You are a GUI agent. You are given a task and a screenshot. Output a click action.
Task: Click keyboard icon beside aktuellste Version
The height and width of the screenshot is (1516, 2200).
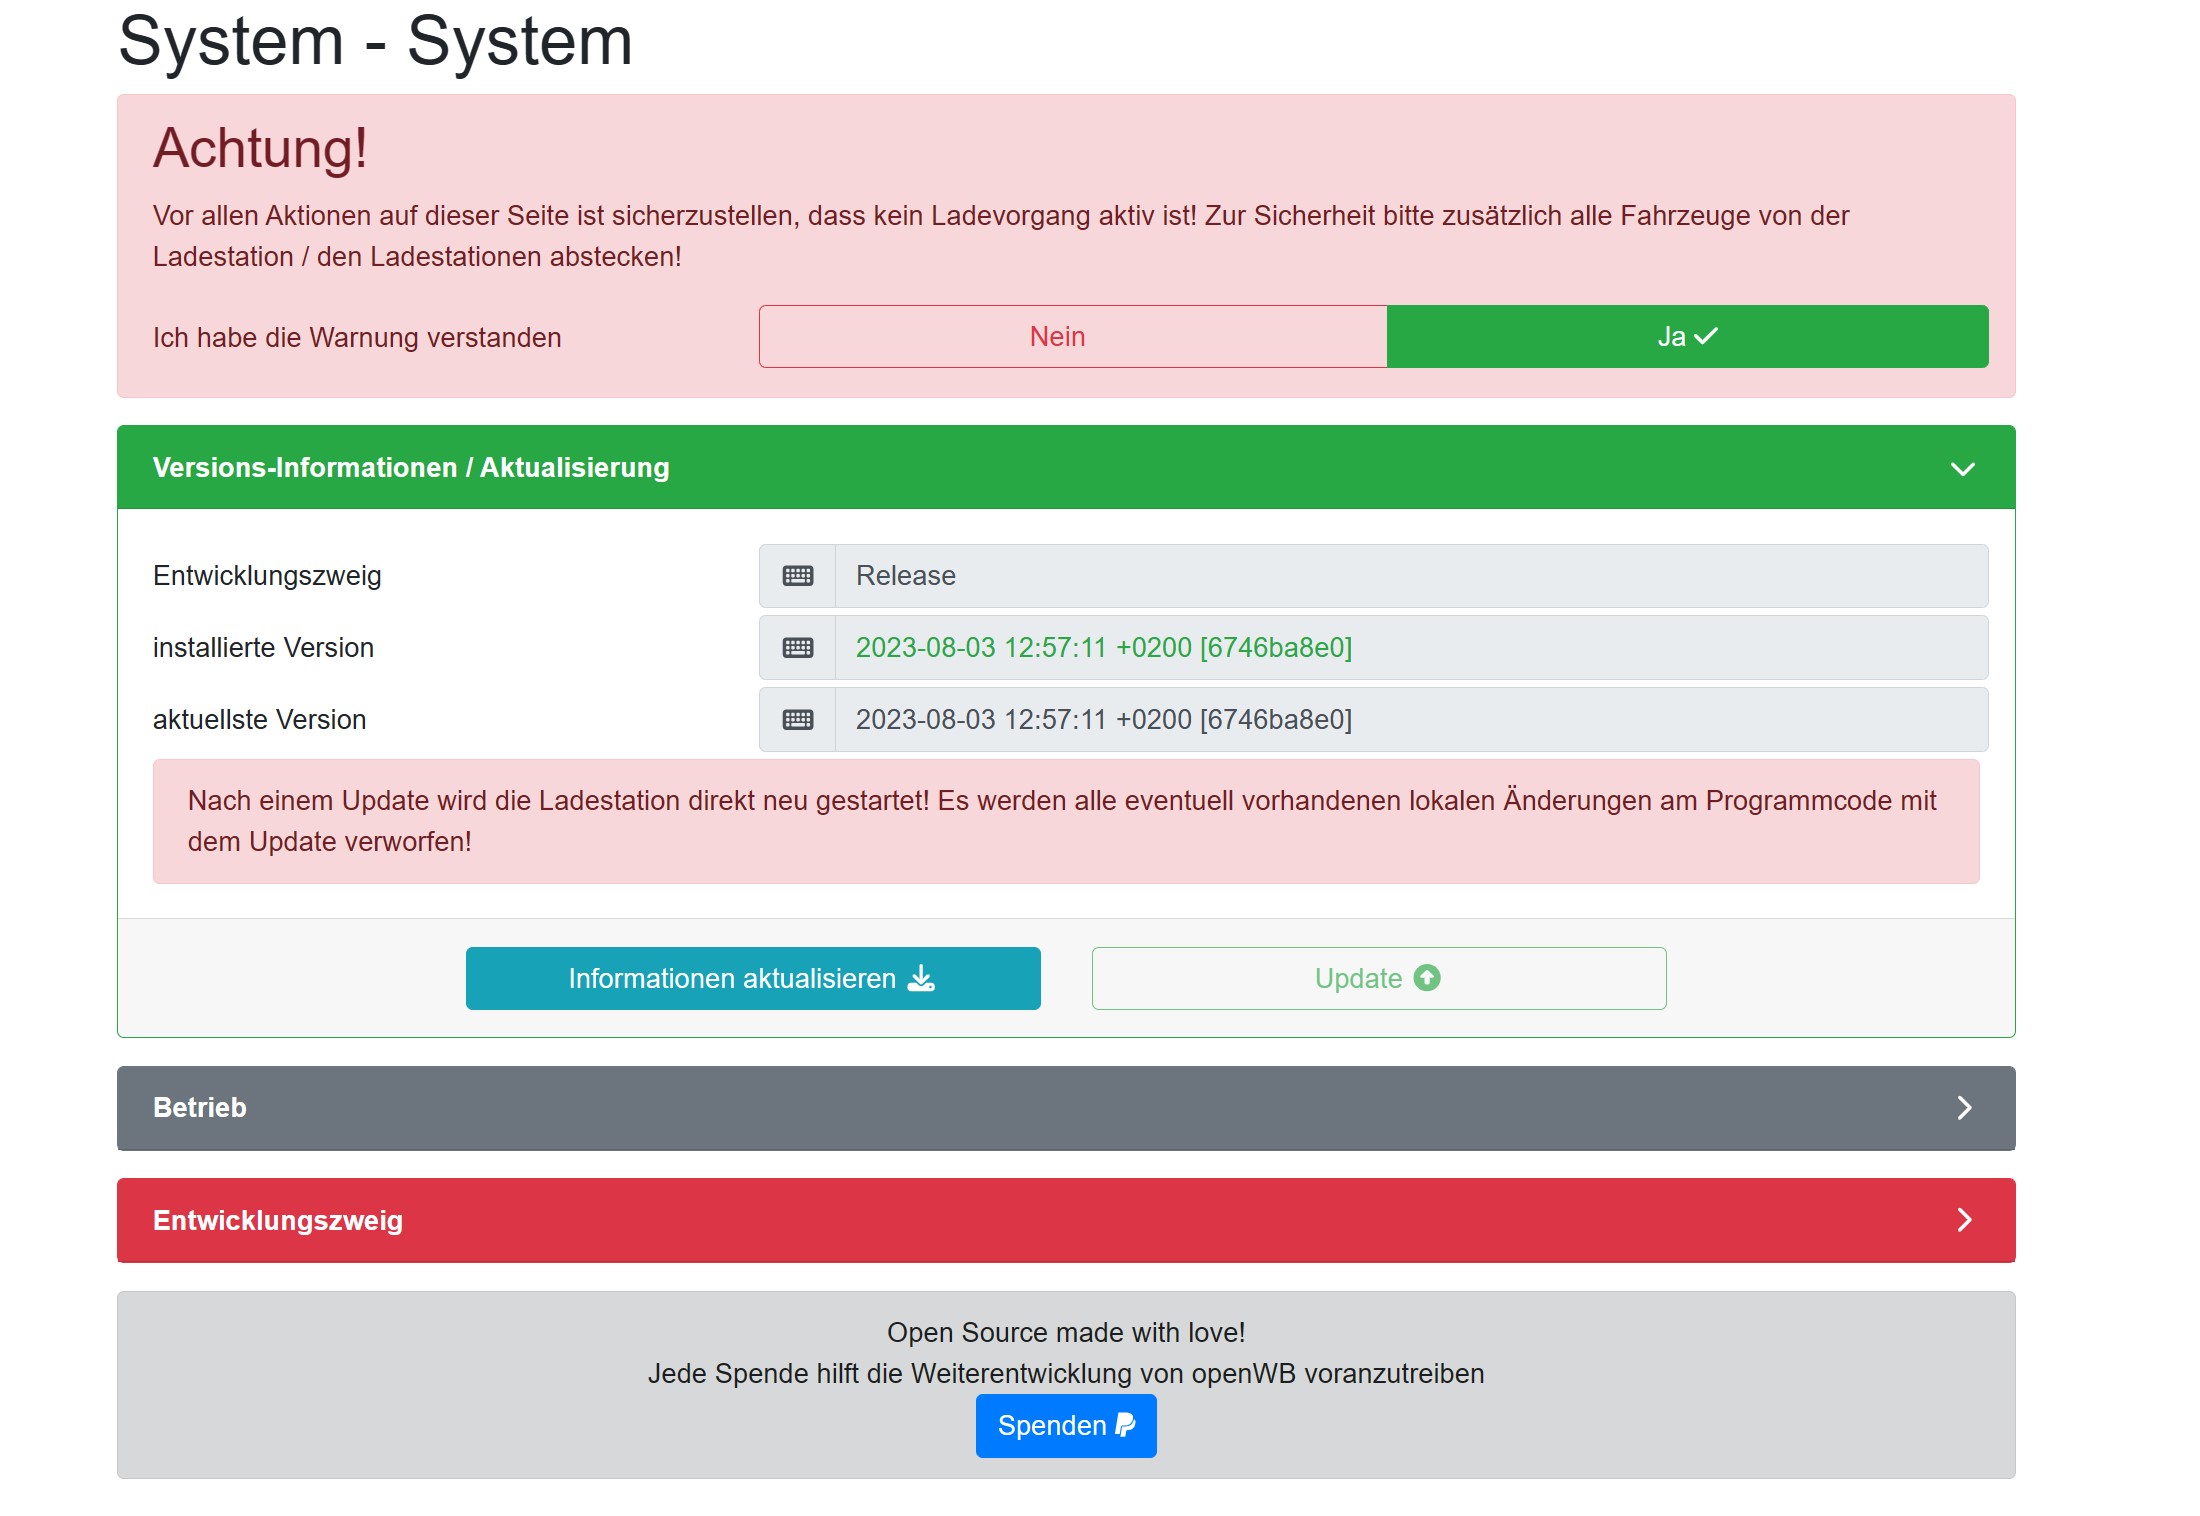(797, 720)
